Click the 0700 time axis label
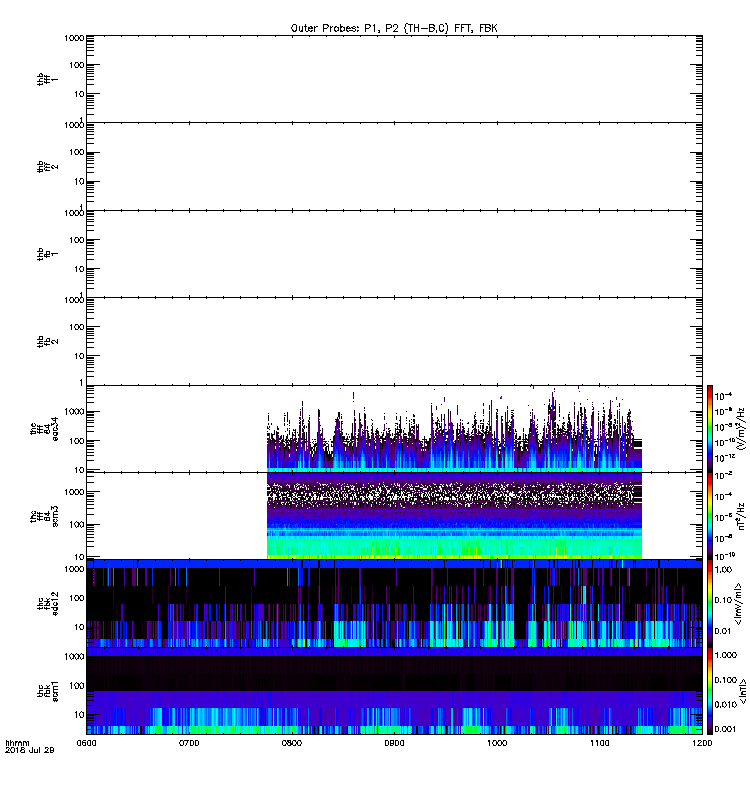 [x=189, y=743]
